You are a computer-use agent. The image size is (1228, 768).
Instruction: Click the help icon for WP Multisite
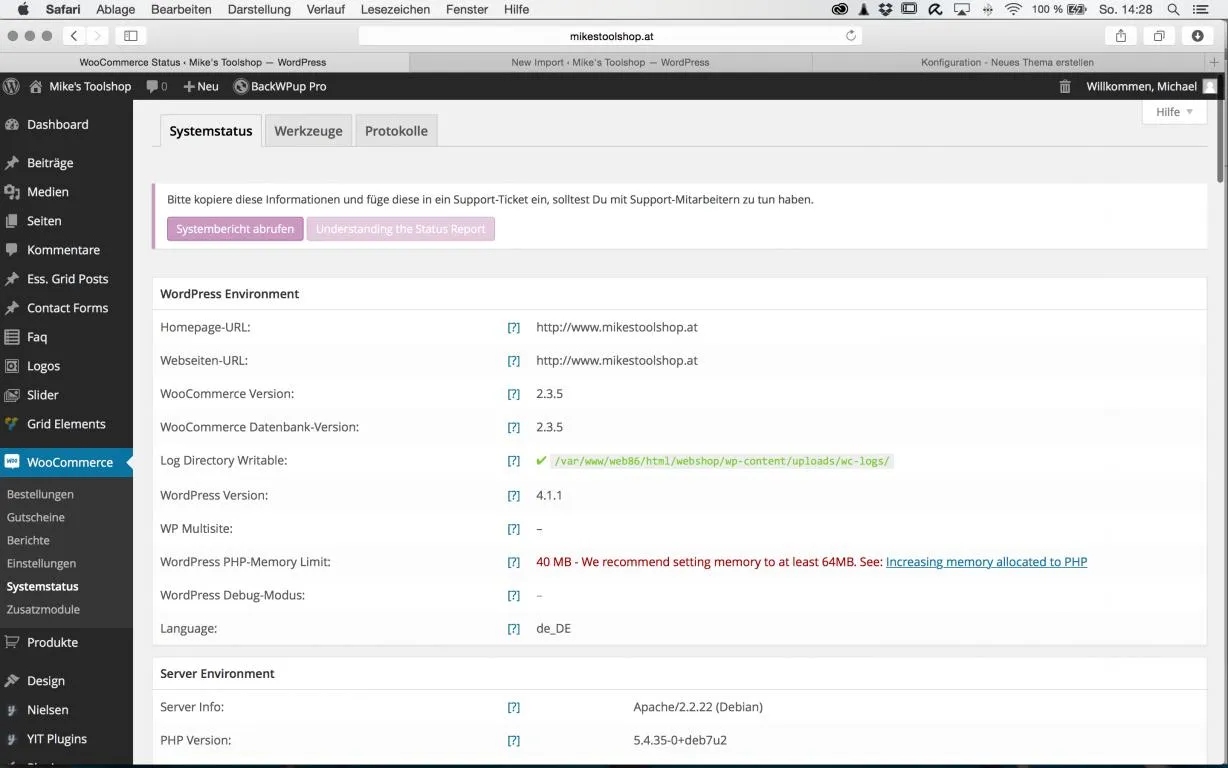[x=513, y=529]
